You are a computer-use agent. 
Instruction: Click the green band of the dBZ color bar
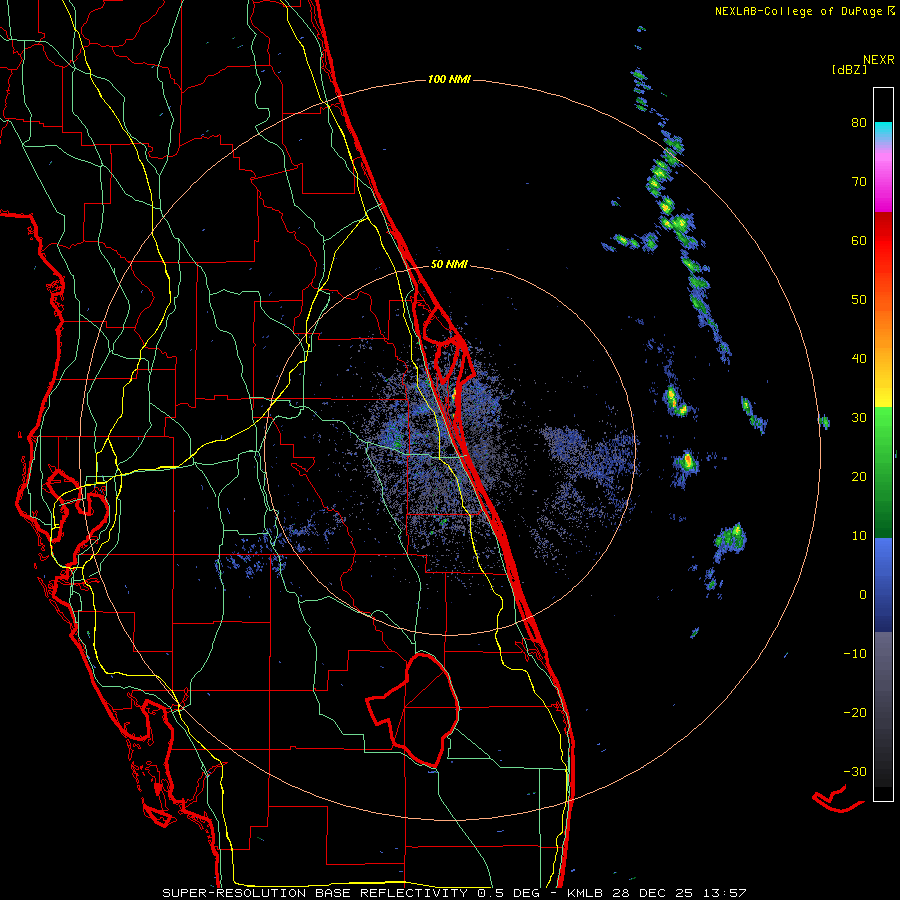883,472
